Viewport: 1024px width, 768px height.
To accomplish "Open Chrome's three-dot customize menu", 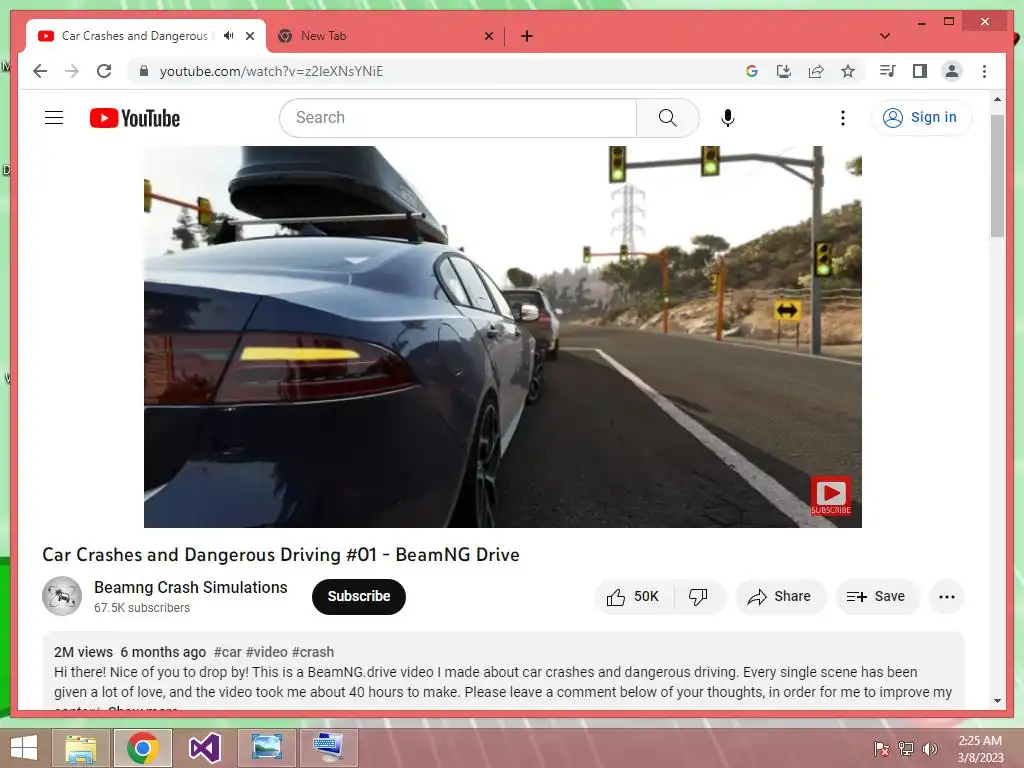I will point(984,71).
